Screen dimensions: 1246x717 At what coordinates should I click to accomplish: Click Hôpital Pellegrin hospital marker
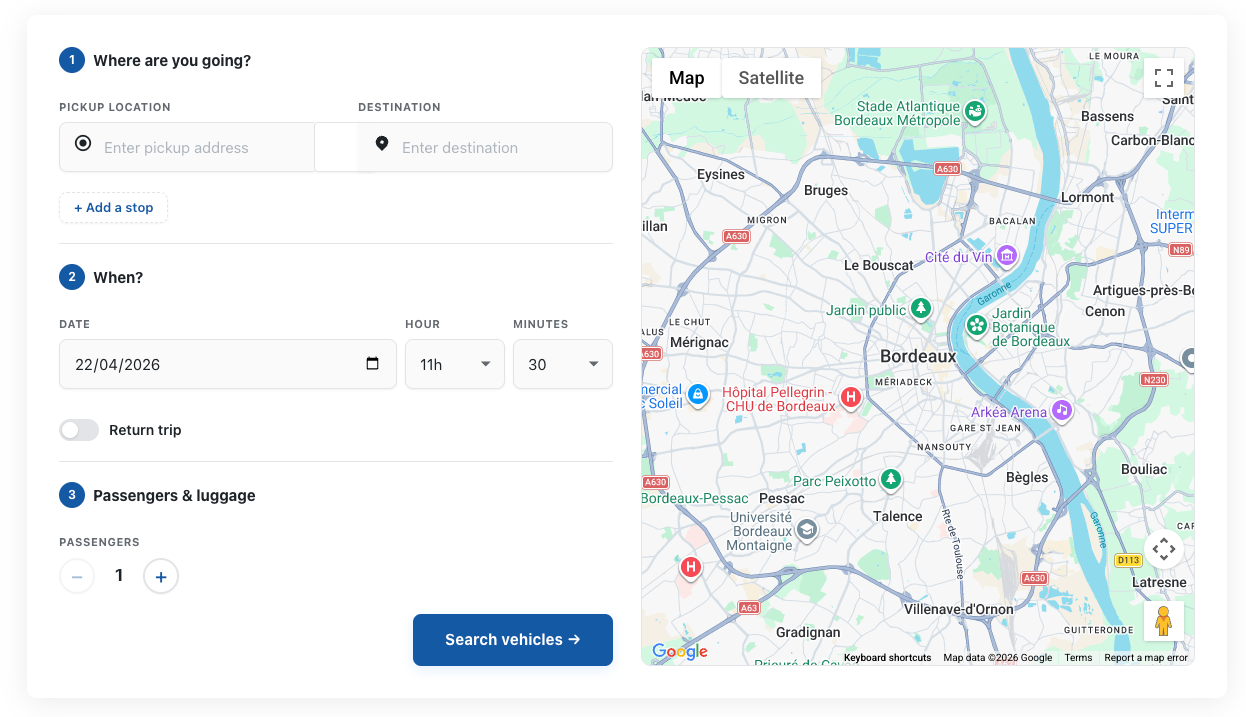tap(850, 398)
